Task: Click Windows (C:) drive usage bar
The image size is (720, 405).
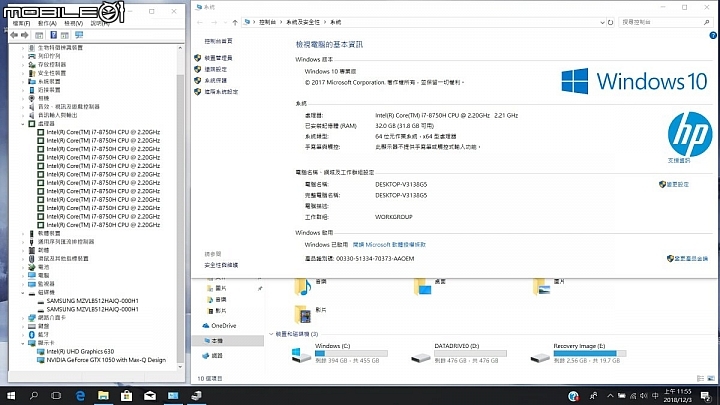Action: (351, 354)
